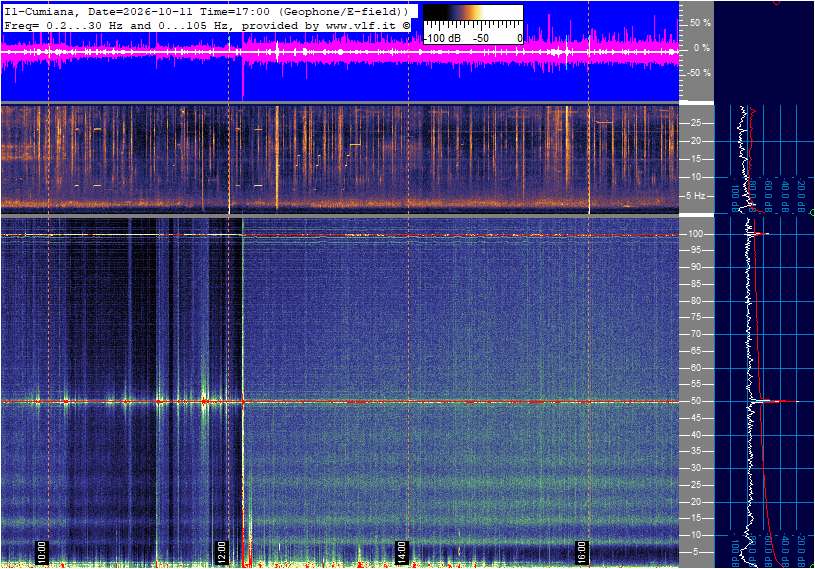Click the header line starting 'I1-Cumiana, Date='

(204, 11)
